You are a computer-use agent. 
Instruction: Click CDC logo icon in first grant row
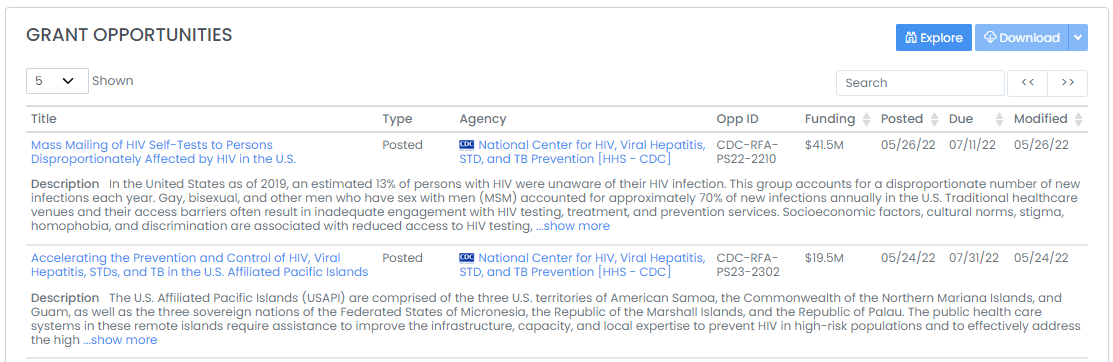pos(467,145)
